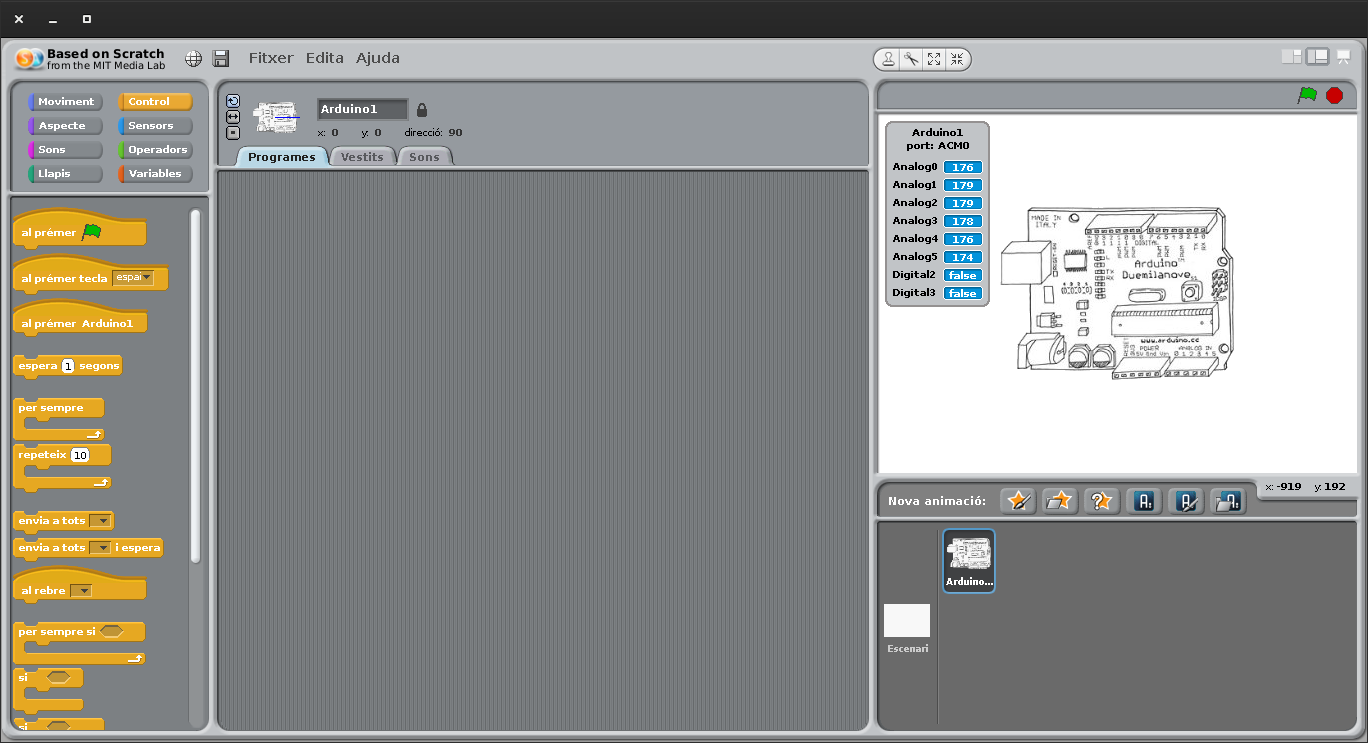Select the duplicate stamp tool

click(888, 59)
